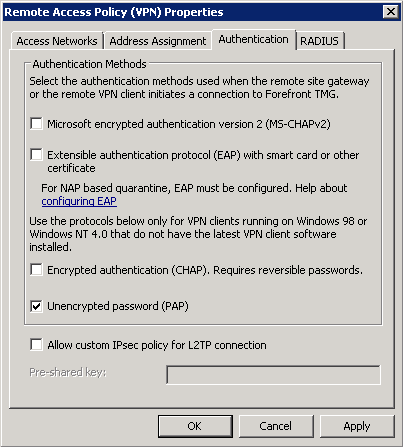The height and width of the screenshot is (447, 403).
Task: Close the dialog with the X button
Action: [x=391, y=12]
